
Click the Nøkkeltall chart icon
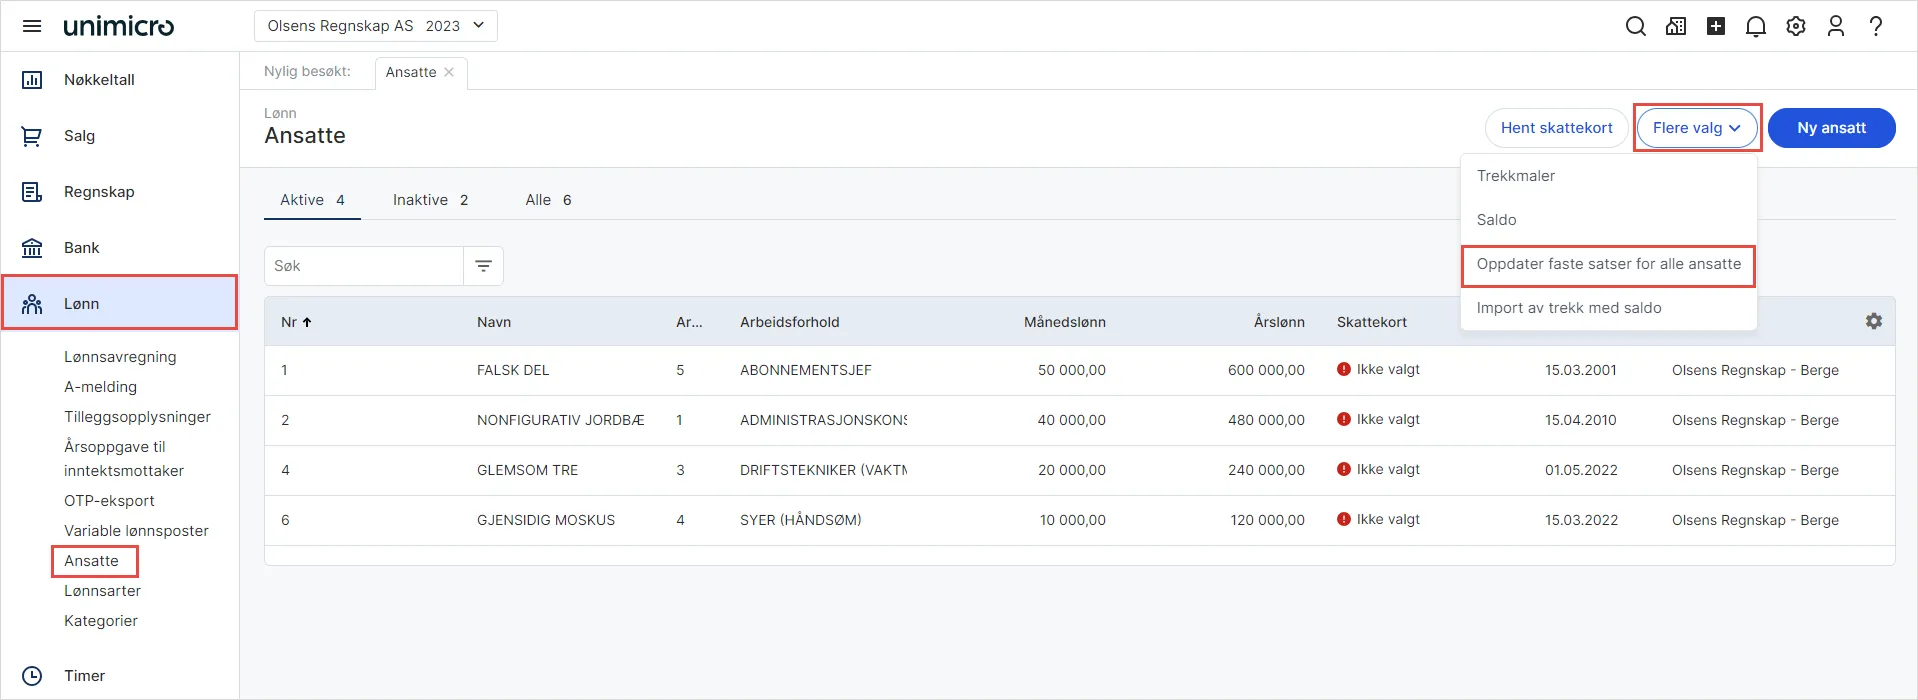[32, 80]
